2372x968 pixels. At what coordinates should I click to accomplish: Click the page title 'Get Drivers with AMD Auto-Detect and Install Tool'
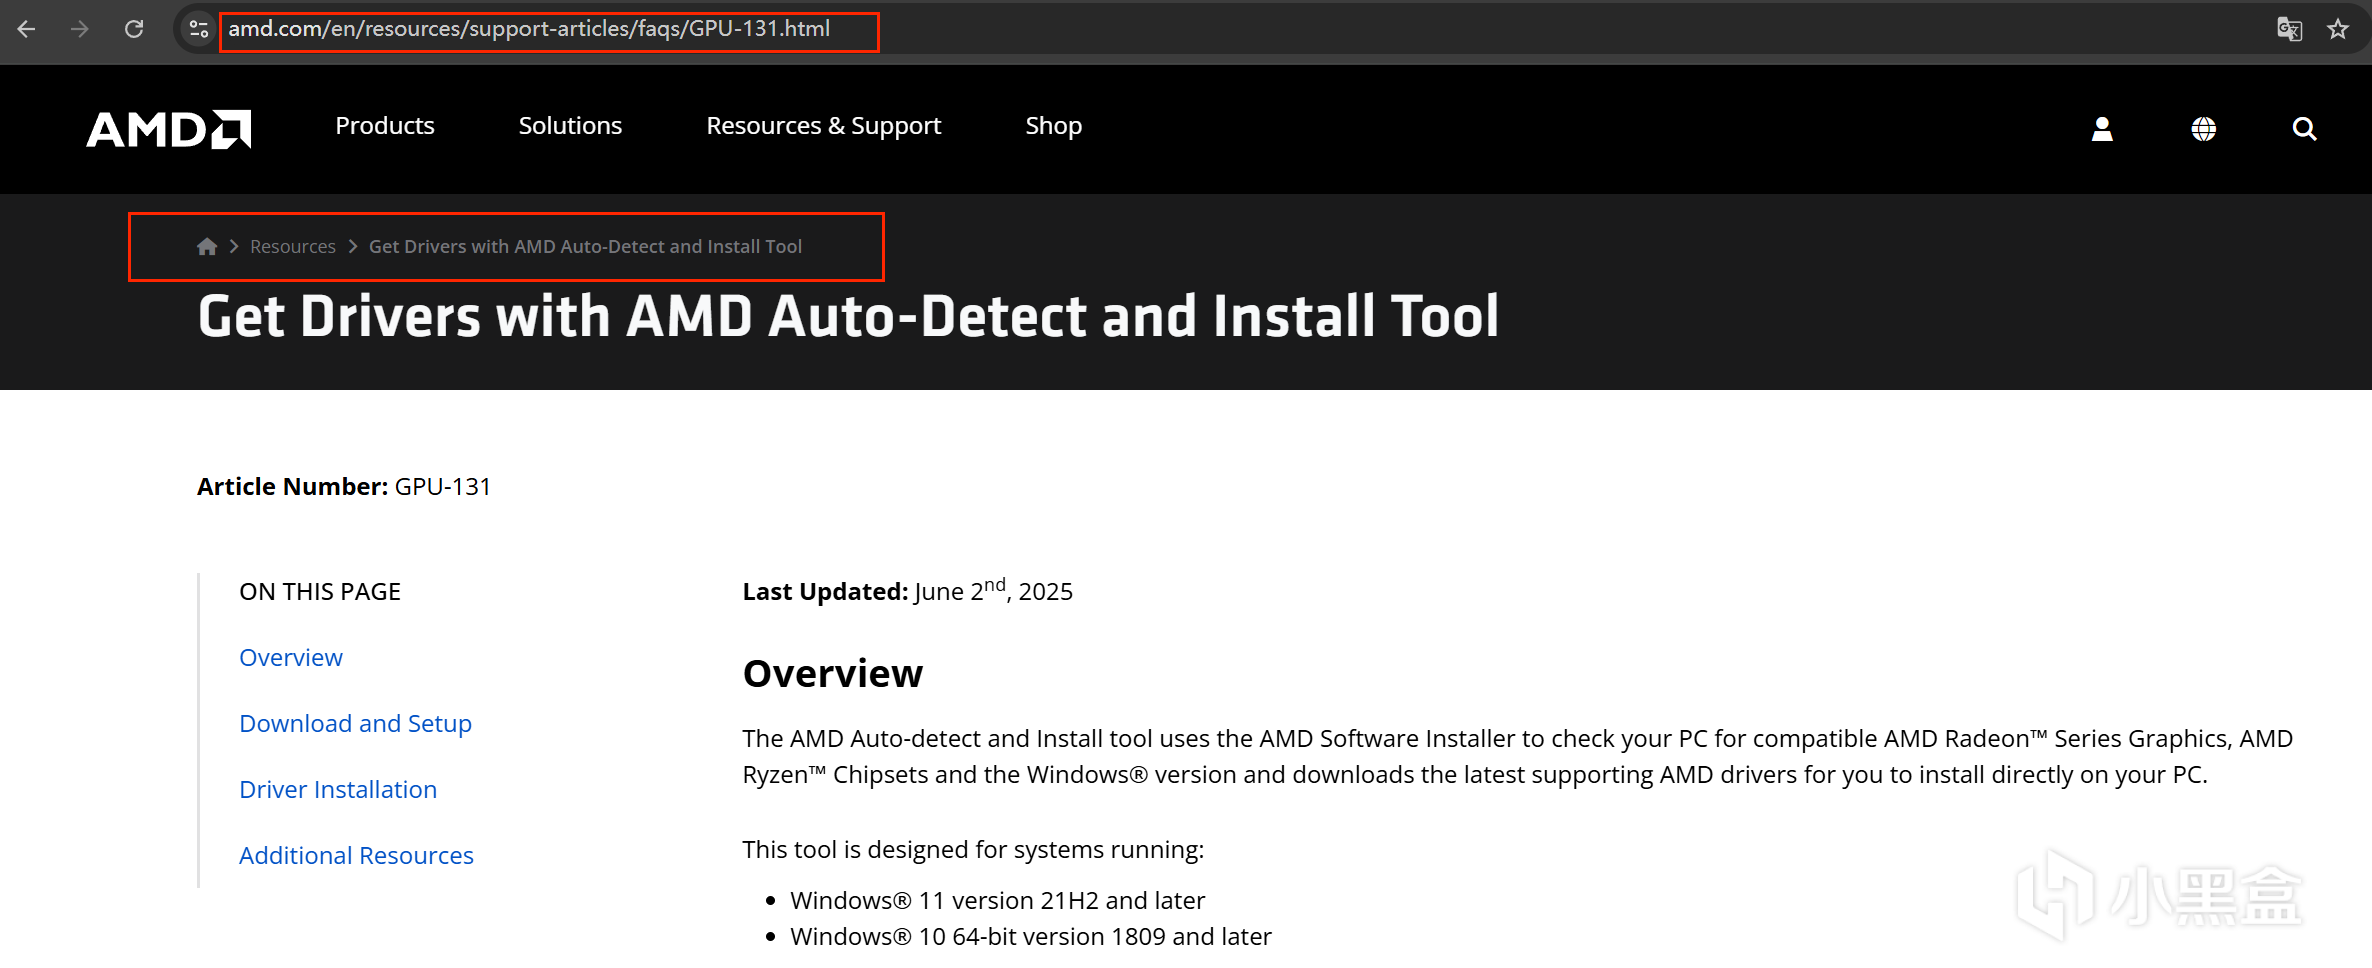tap(848, 316)
